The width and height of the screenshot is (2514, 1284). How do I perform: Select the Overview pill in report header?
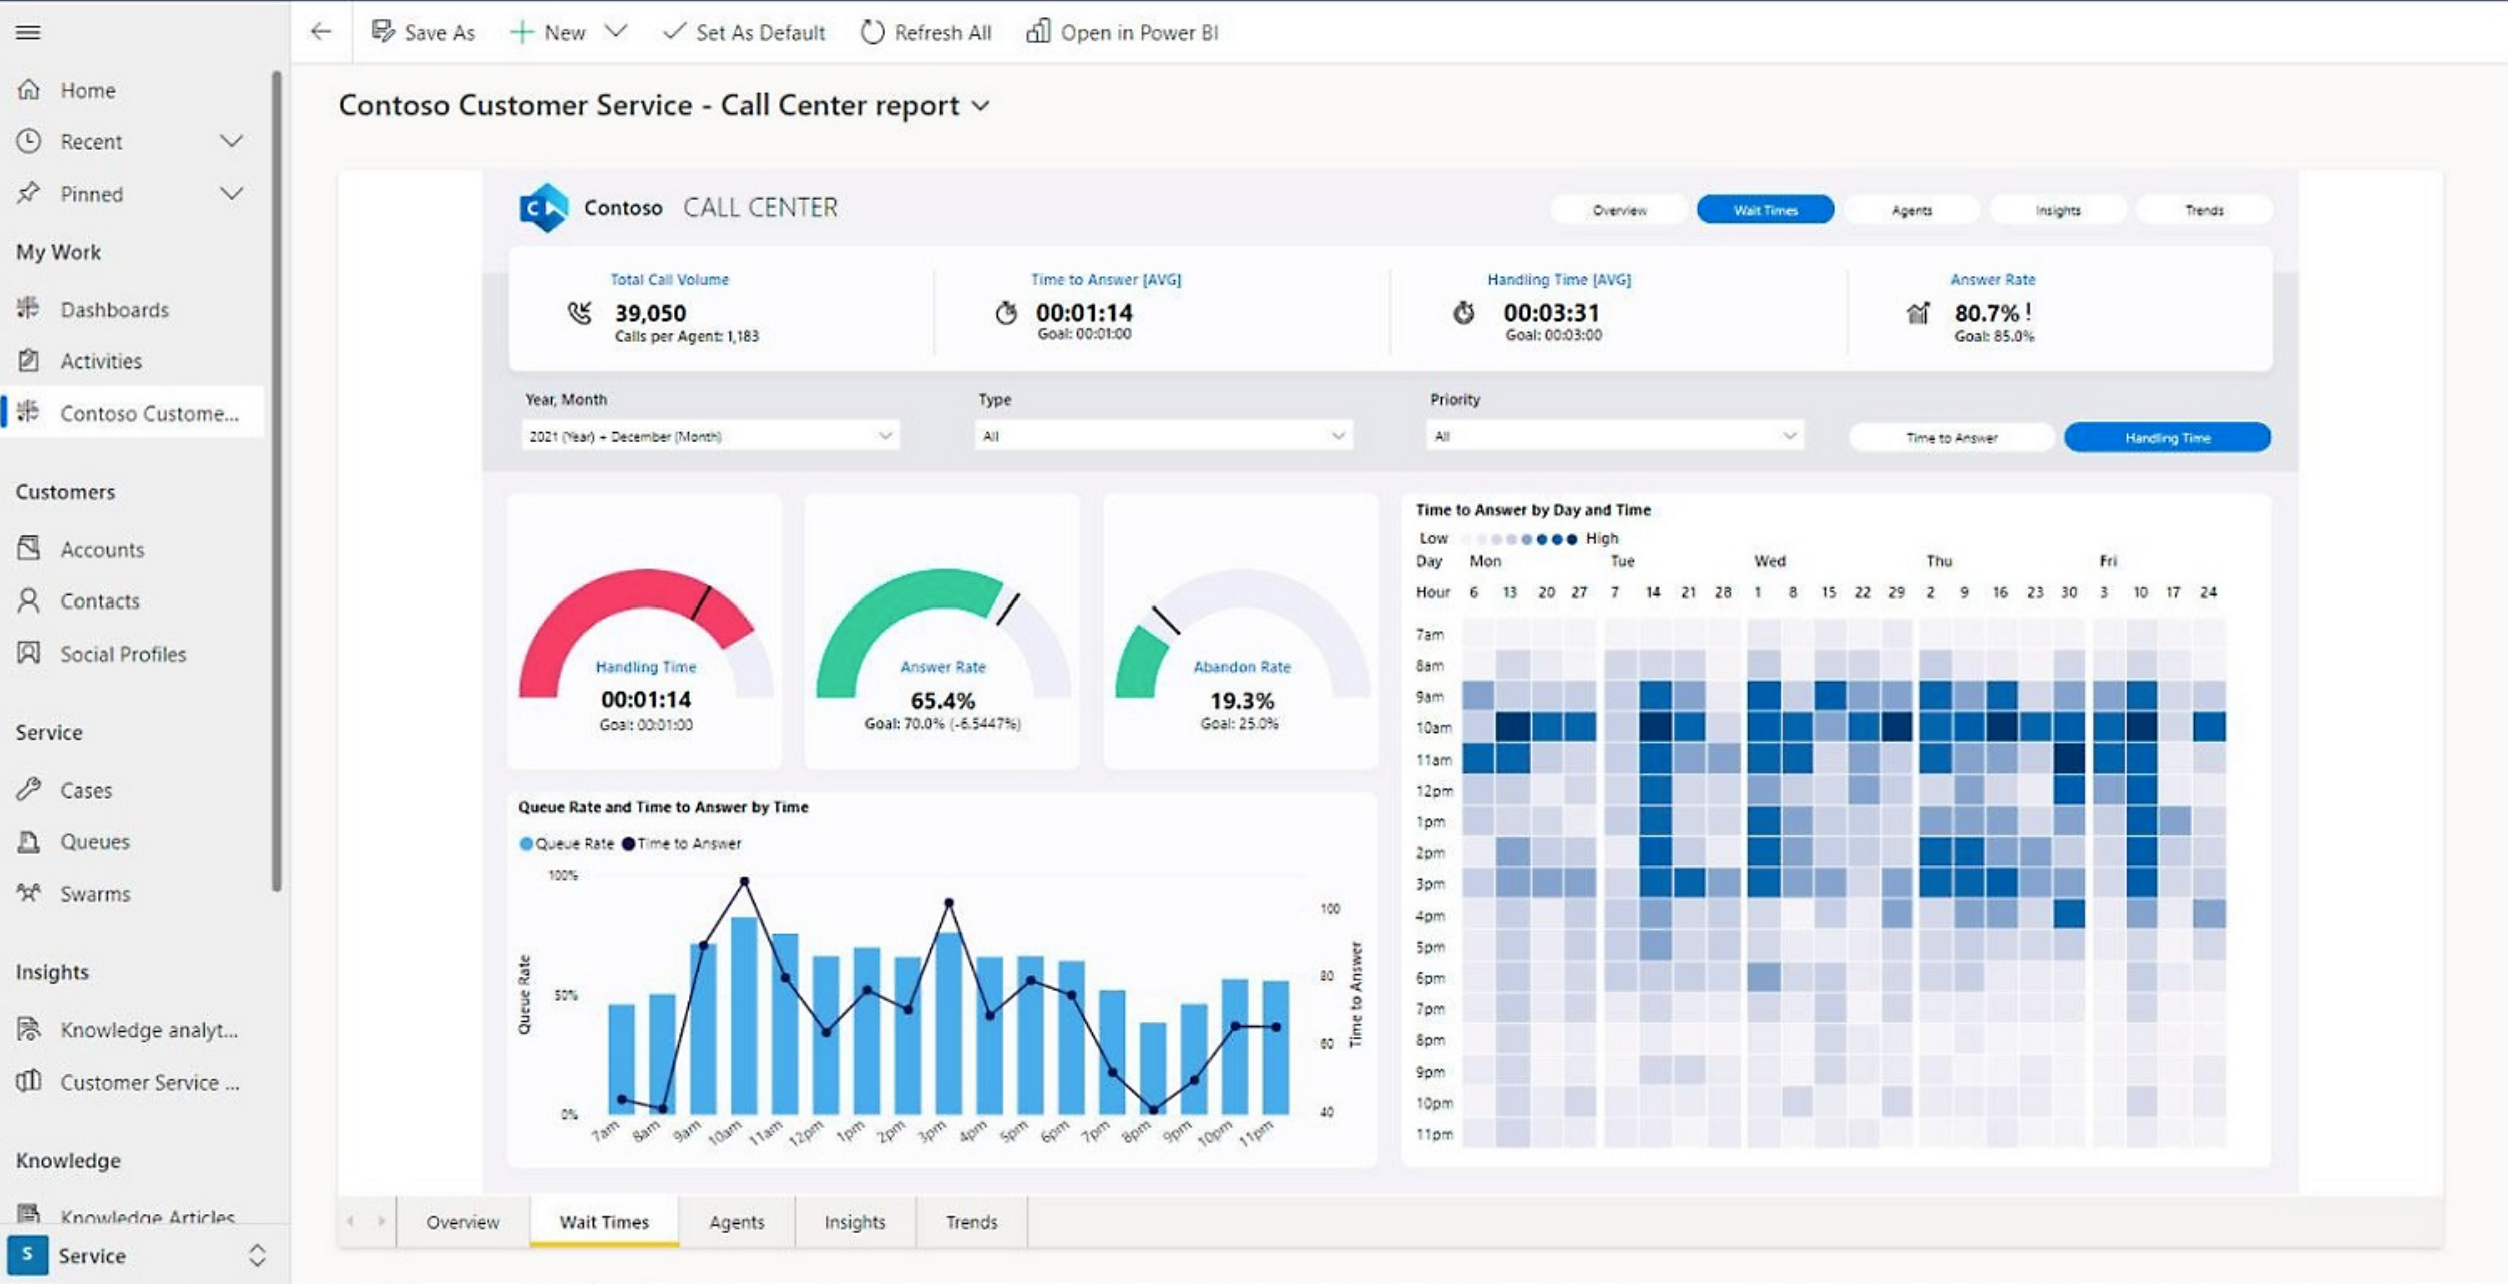[1619, 210]
